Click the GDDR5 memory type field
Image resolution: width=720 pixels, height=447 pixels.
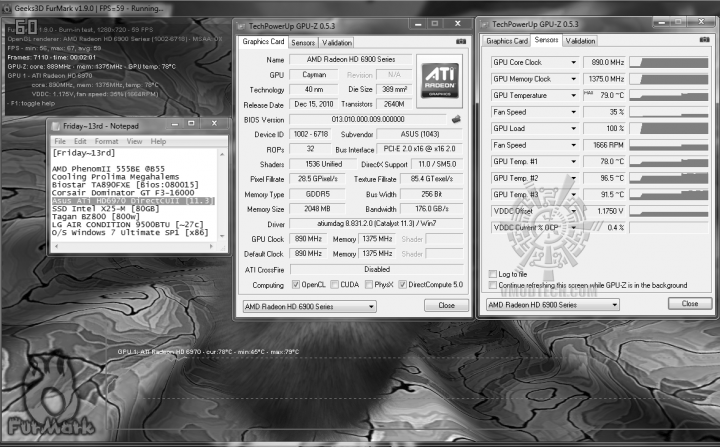317,194
